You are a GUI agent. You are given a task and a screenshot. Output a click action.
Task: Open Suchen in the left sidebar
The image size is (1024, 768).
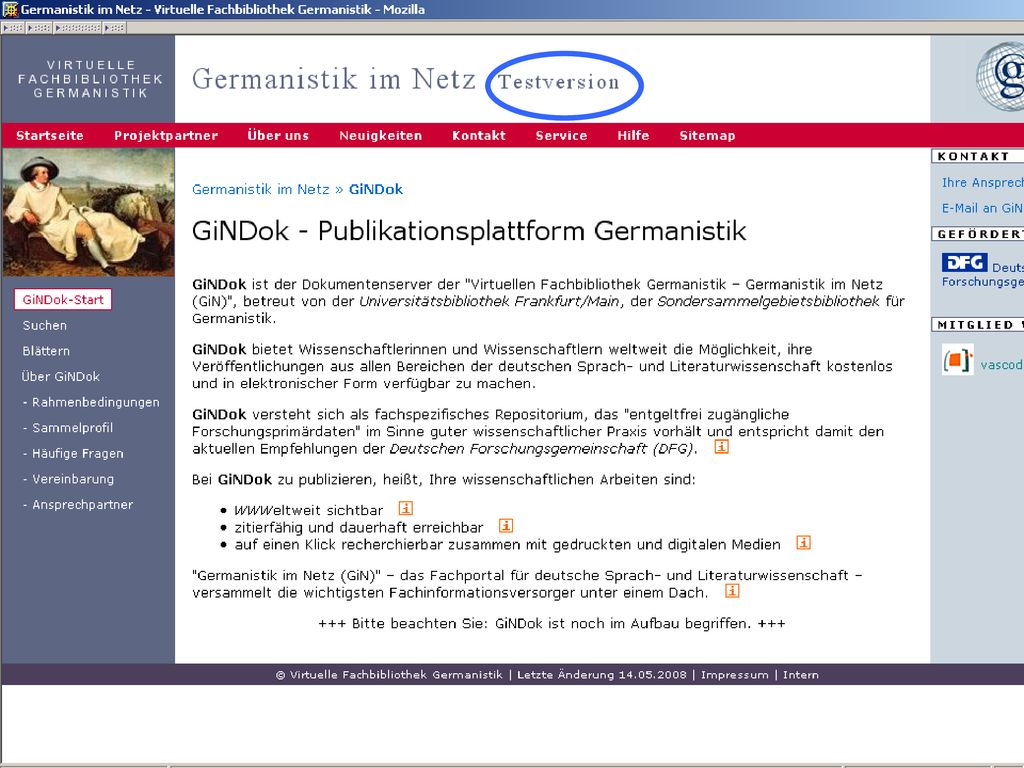click(x=44, y=325)
